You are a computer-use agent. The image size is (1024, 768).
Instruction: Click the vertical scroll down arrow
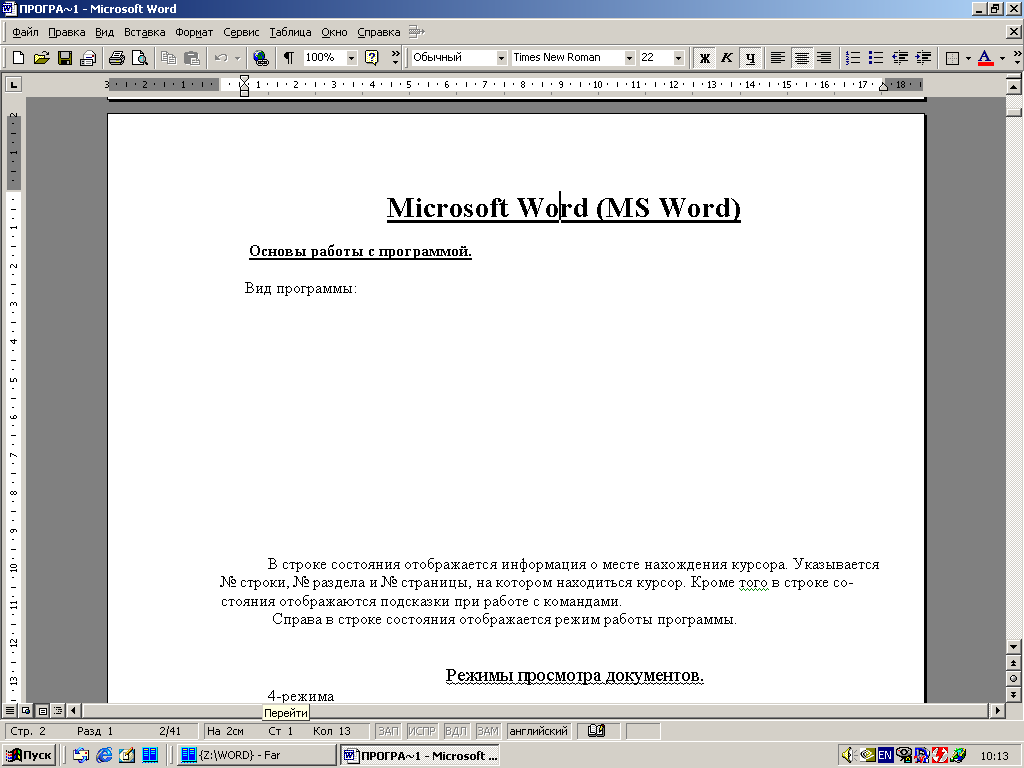1014,647
